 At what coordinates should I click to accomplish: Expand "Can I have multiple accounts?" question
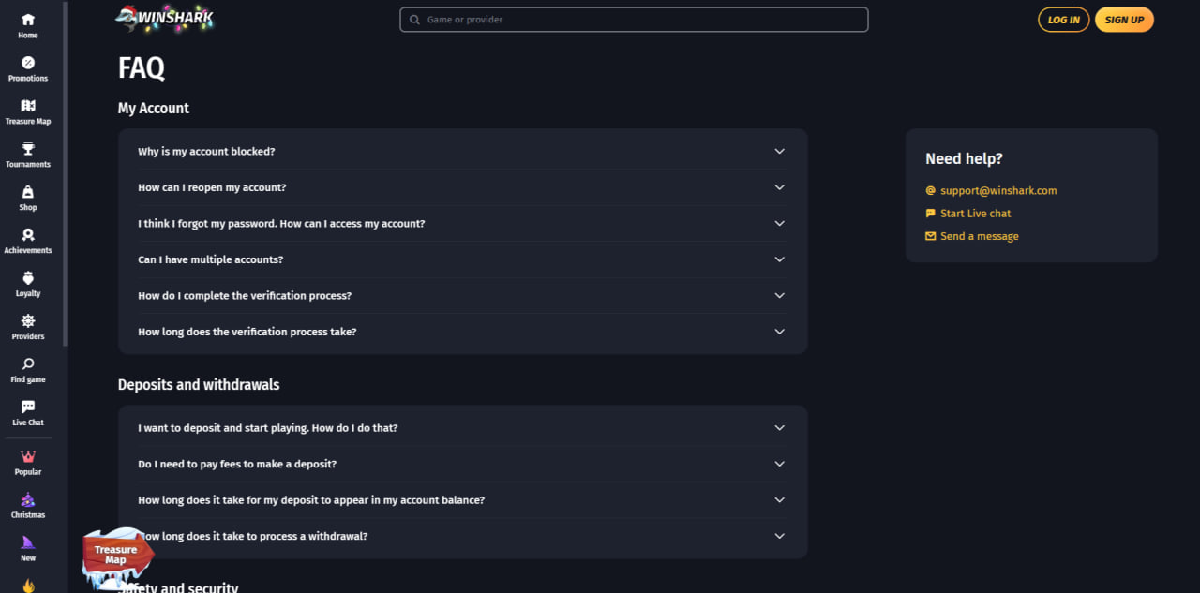[462, 260]
